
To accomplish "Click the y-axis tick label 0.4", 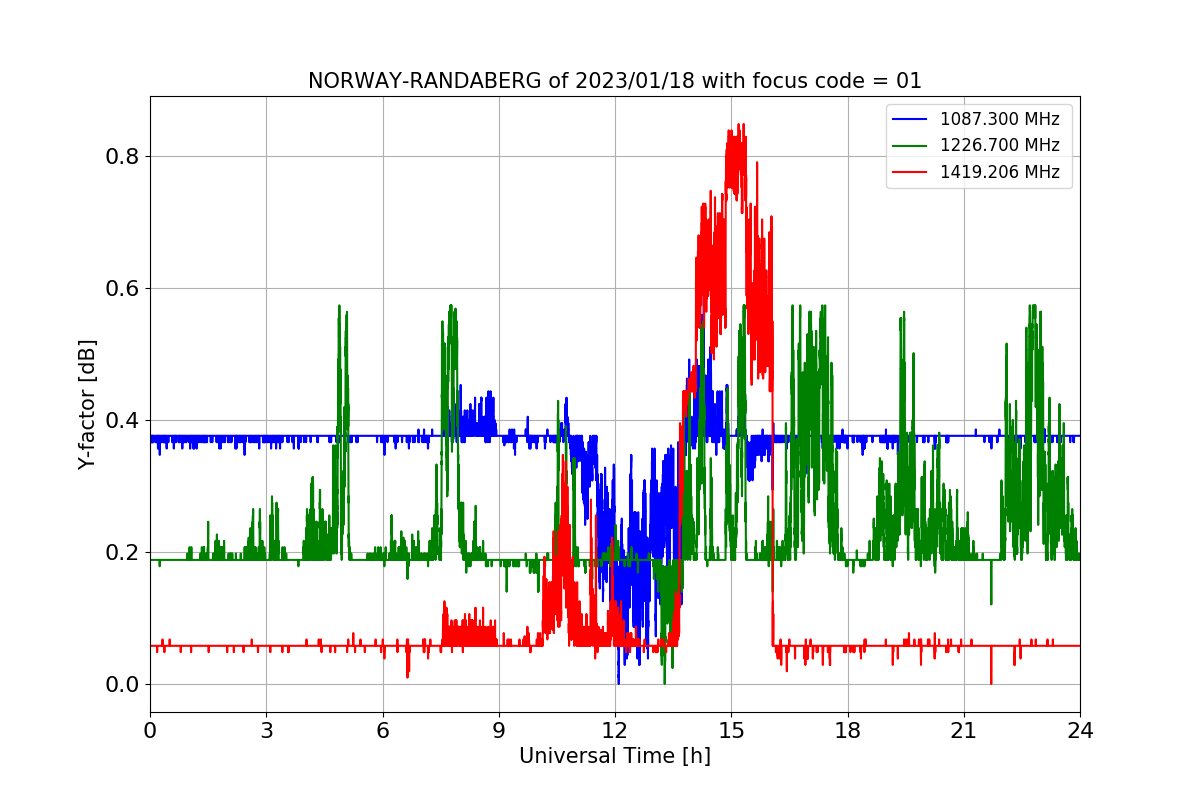I will coord(124,421).
